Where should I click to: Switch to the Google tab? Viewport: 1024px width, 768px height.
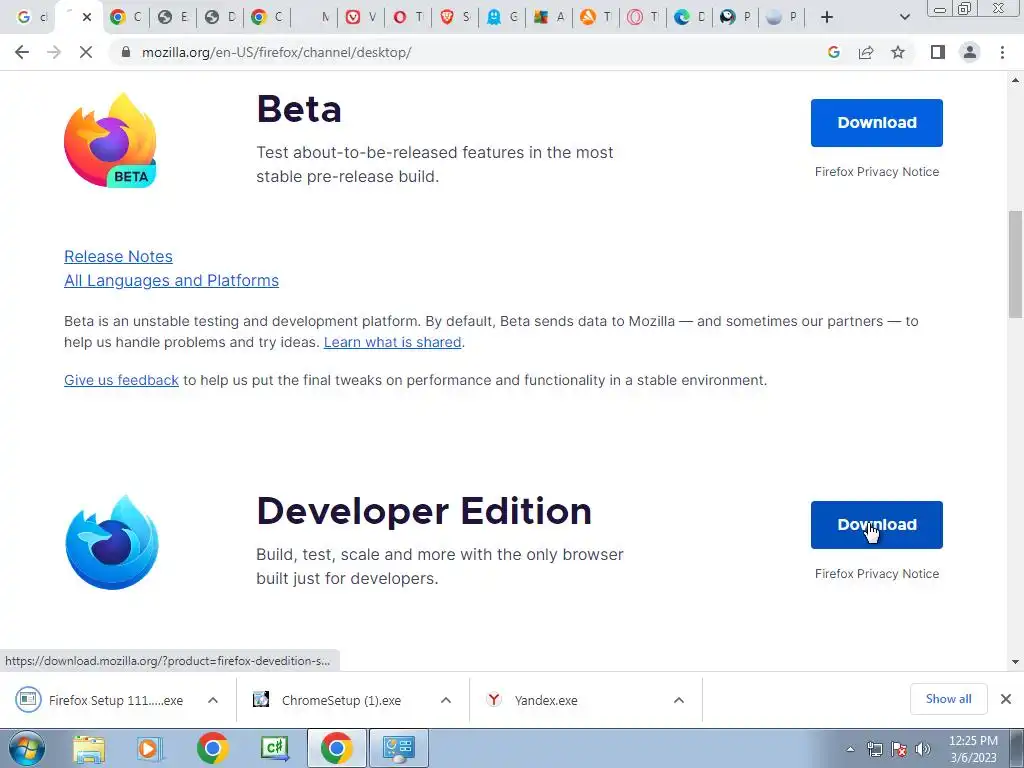click(x=31, y=17)
